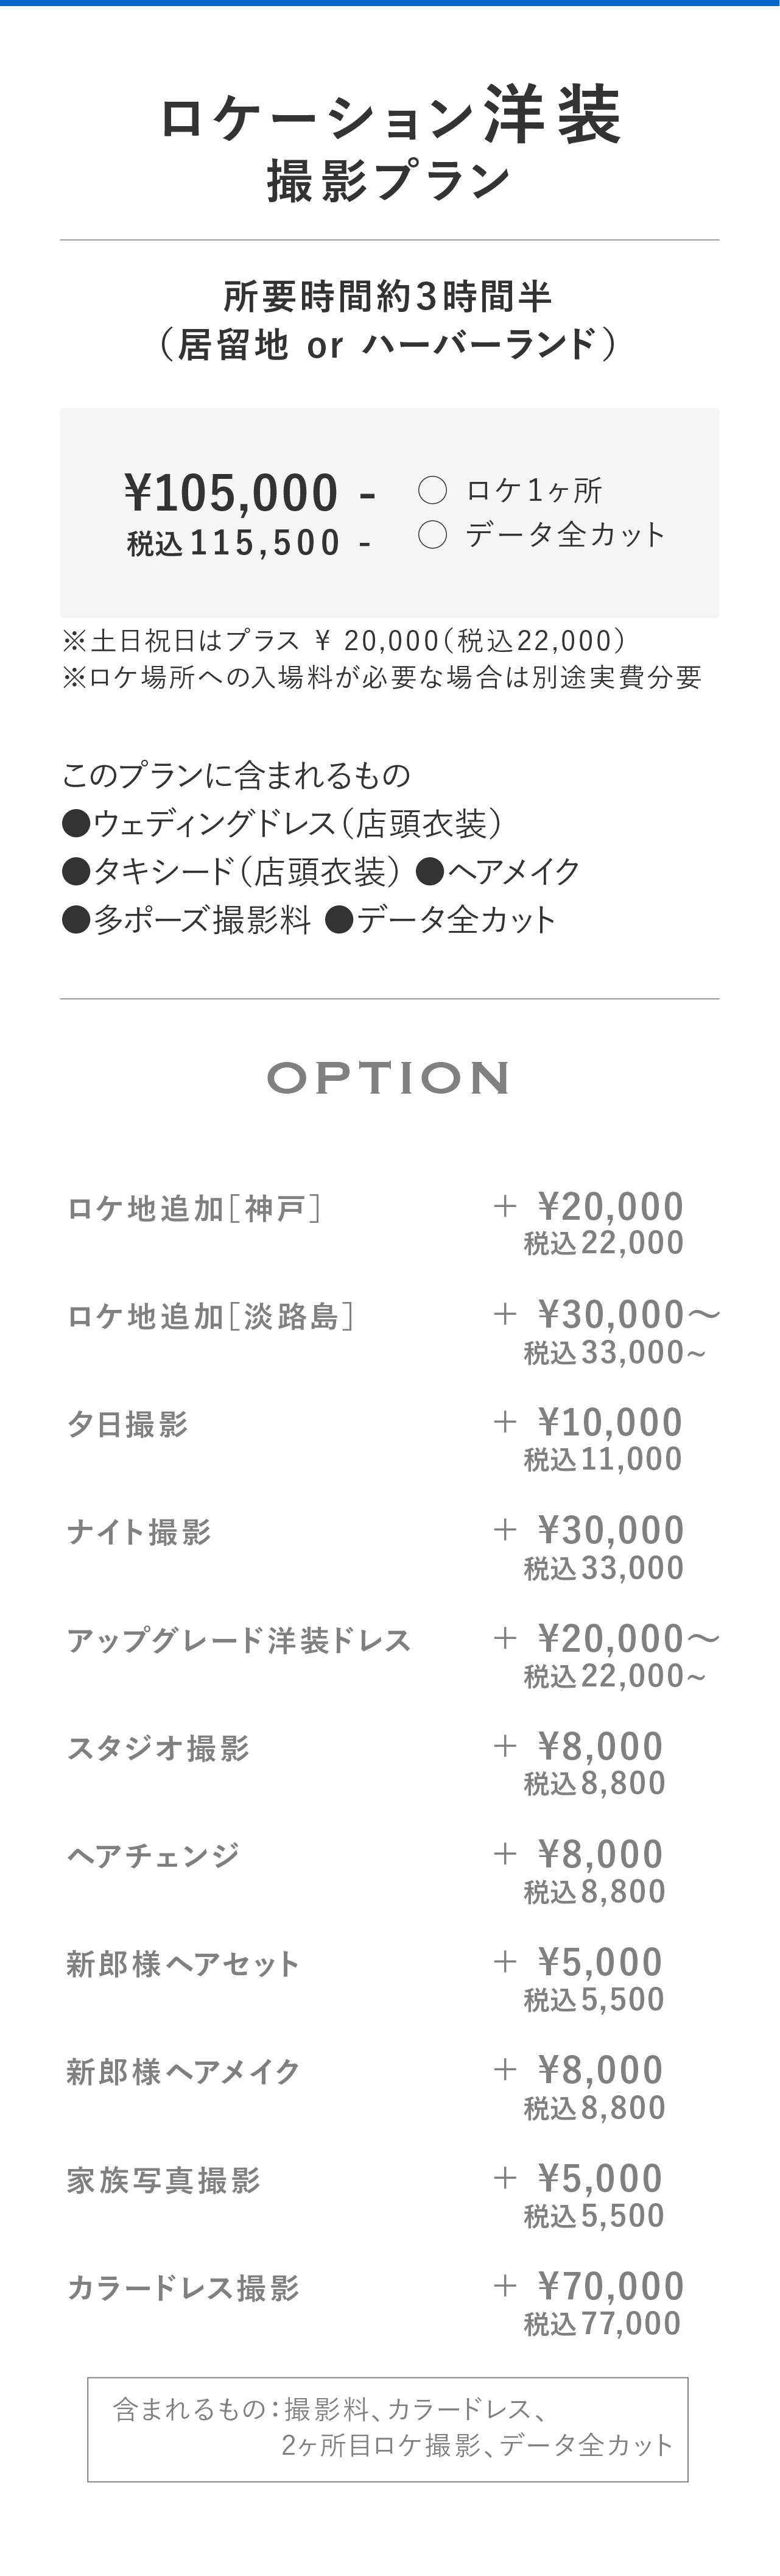The width and height of the screenshot is (780, 2576).
Task: Select the 家族写真撮影 option label
Action: (x=164, y=2180)
